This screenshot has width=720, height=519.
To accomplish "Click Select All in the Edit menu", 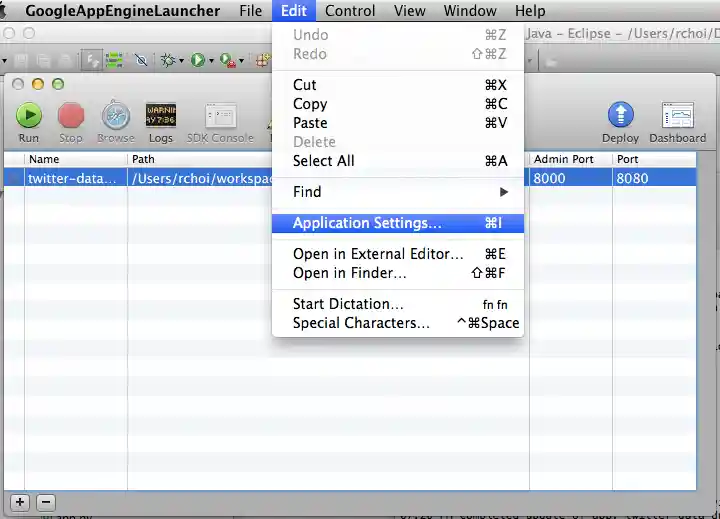I will (324, 161).
